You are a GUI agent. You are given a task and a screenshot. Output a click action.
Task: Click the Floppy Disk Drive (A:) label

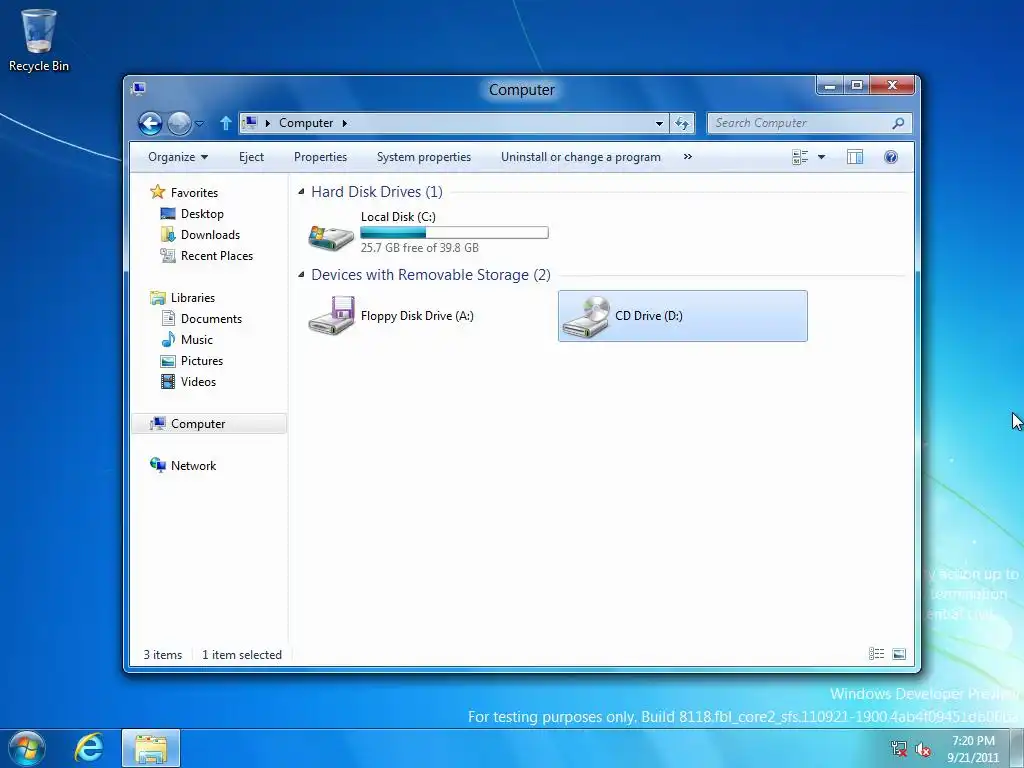(x=417, y=316)
